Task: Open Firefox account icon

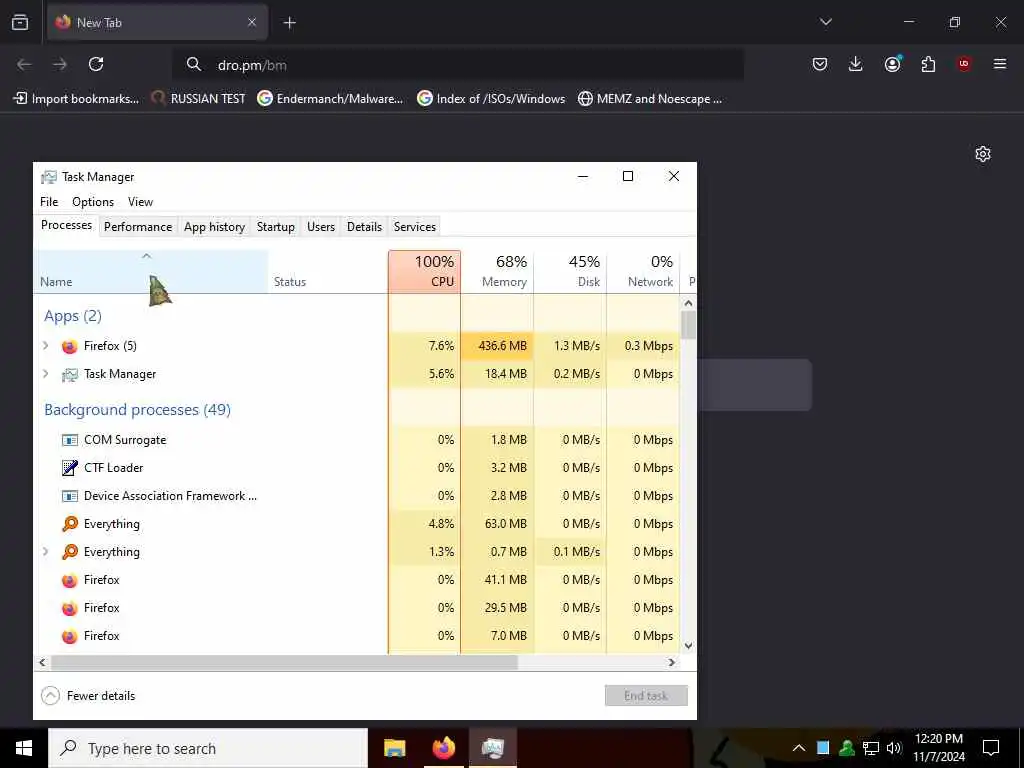Action: (x=893, y=63)
